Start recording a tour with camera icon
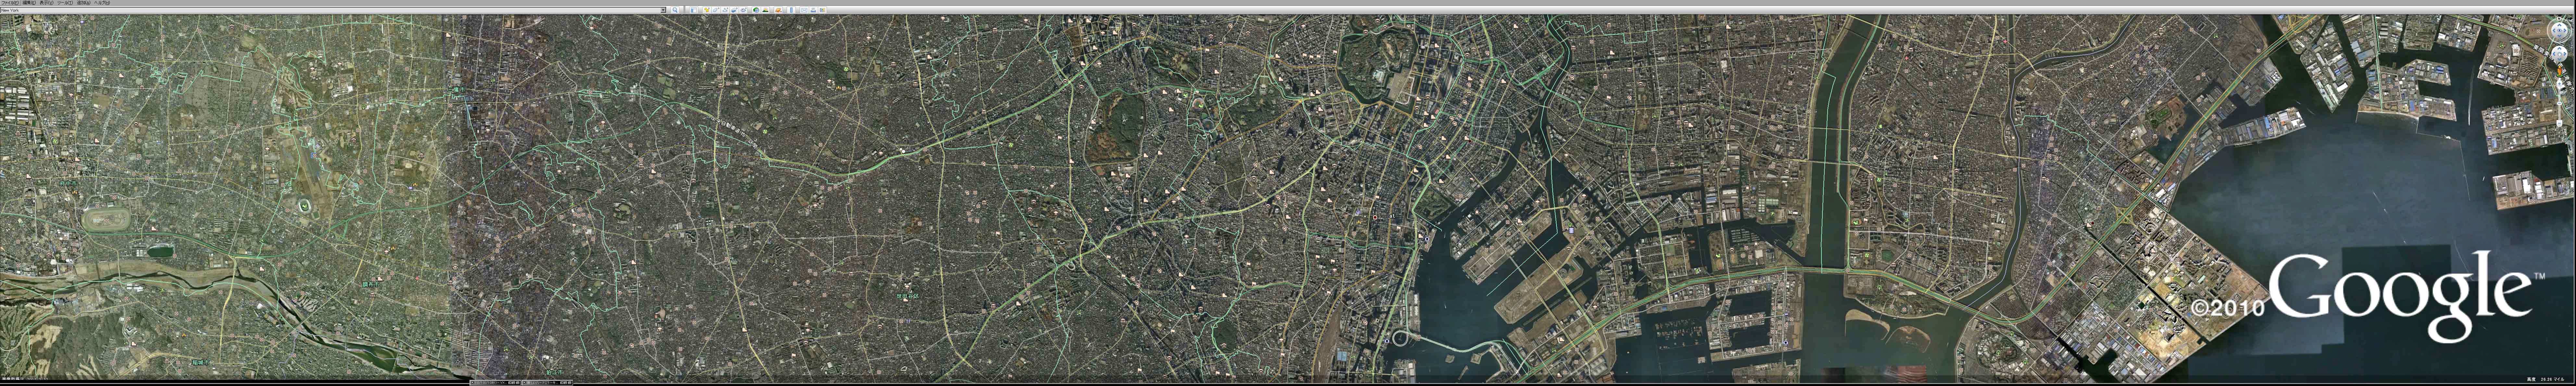The image size is (2576, 386). point(743,10)
